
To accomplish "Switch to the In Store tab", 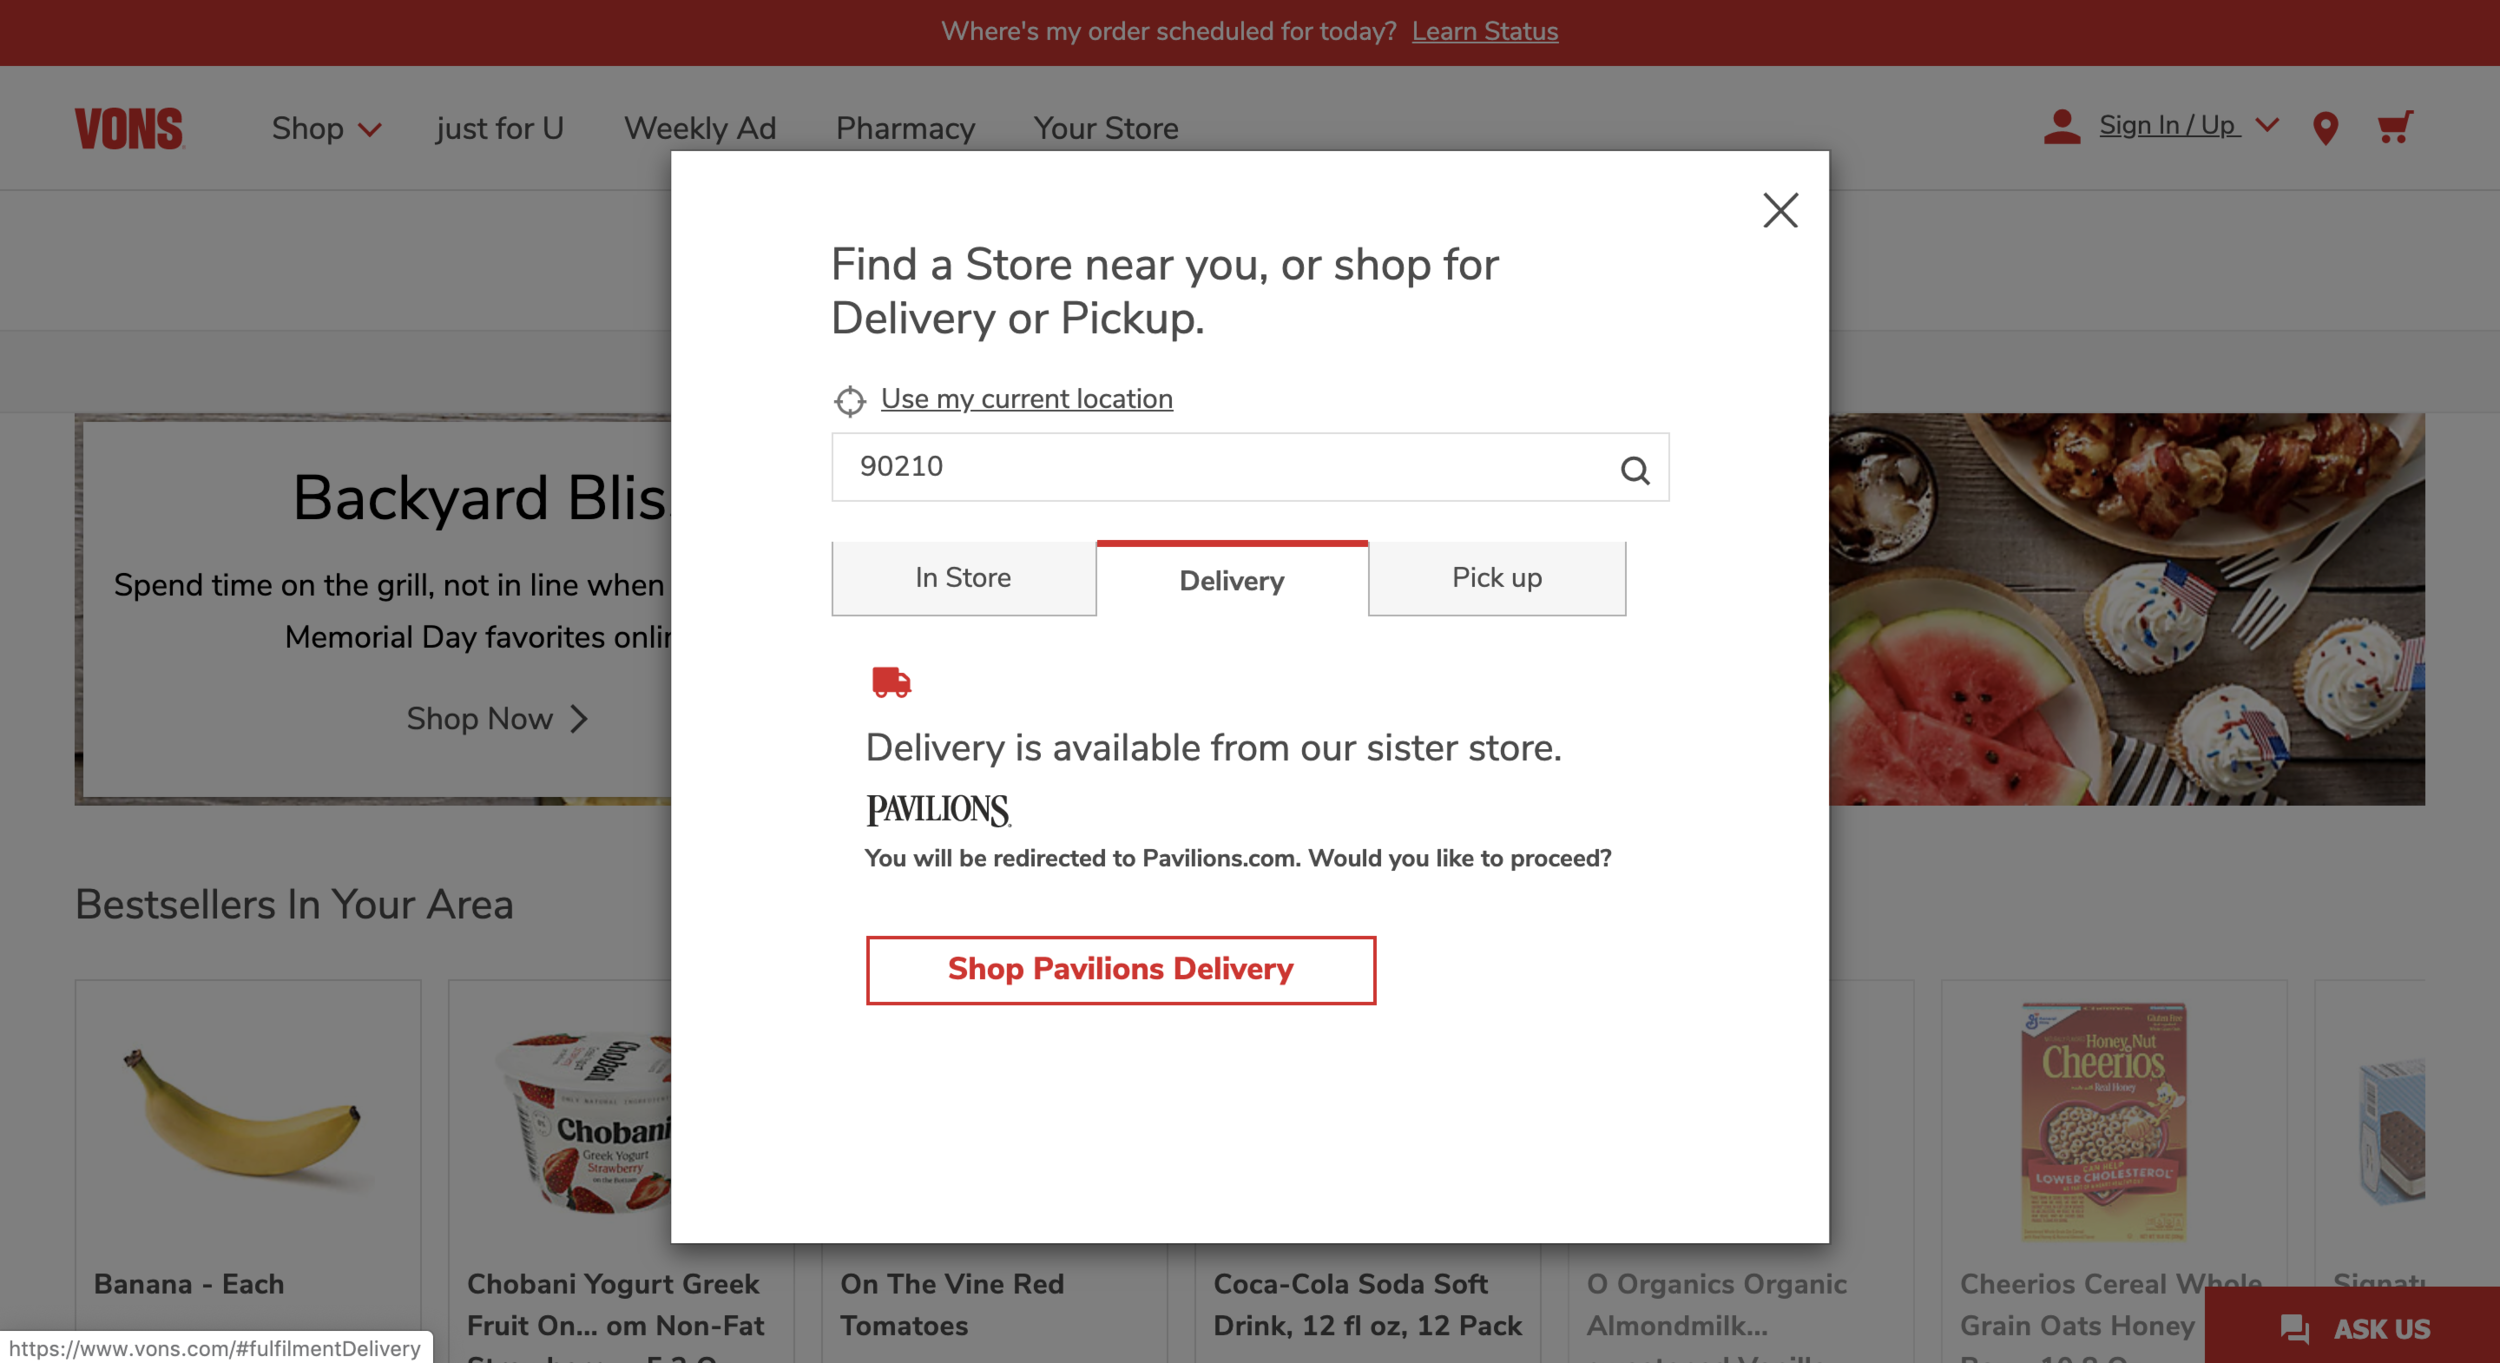I will coord(963,578).
